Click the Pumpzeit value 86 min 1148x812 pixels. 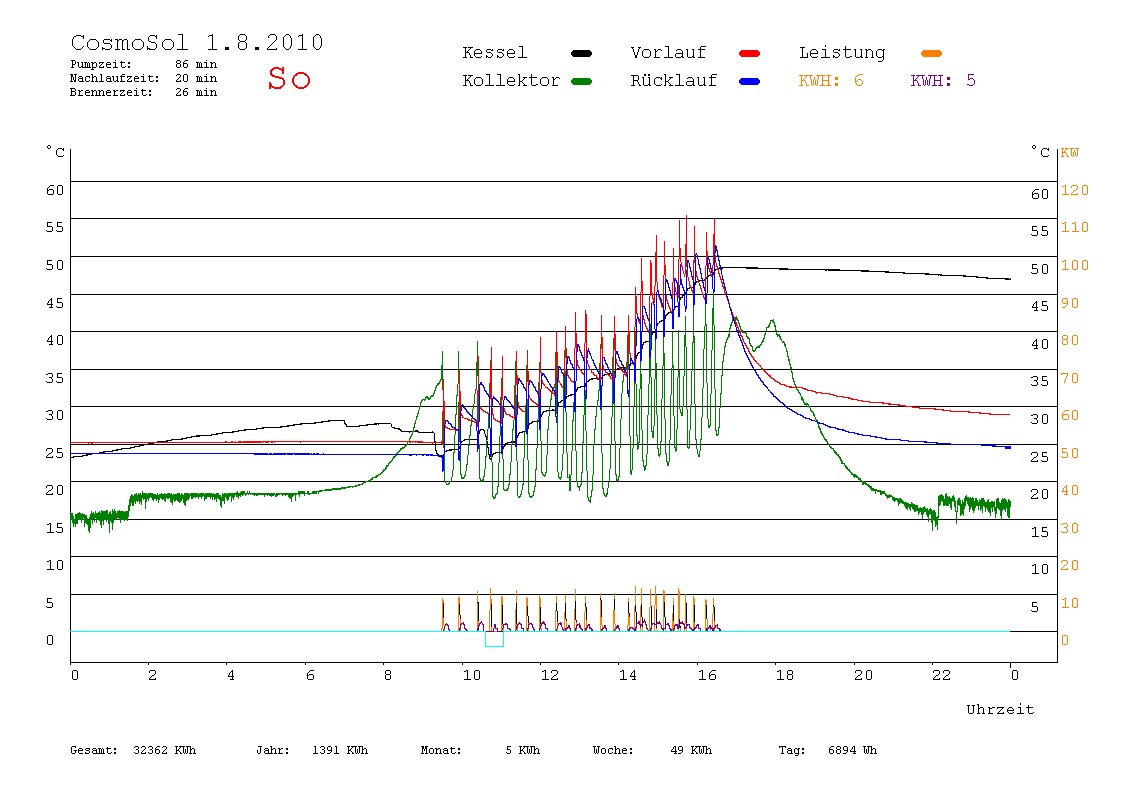(x=195, y=64)
